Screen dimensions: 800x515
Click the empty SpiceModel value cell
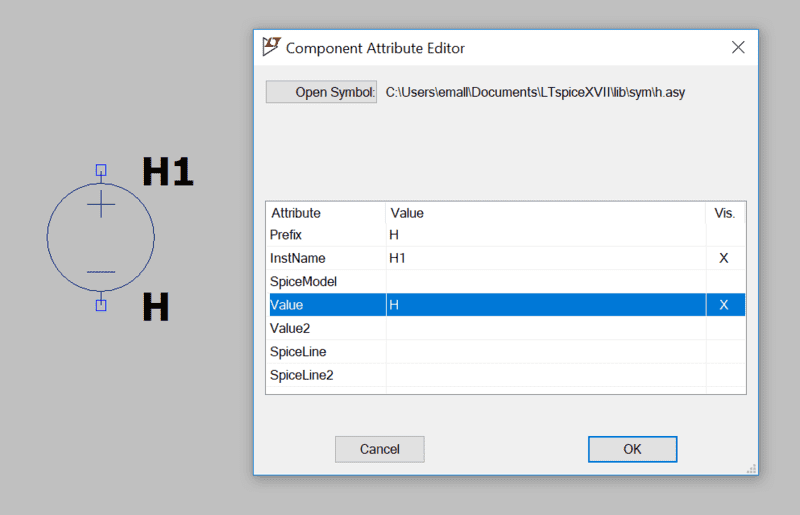point(545,282)
